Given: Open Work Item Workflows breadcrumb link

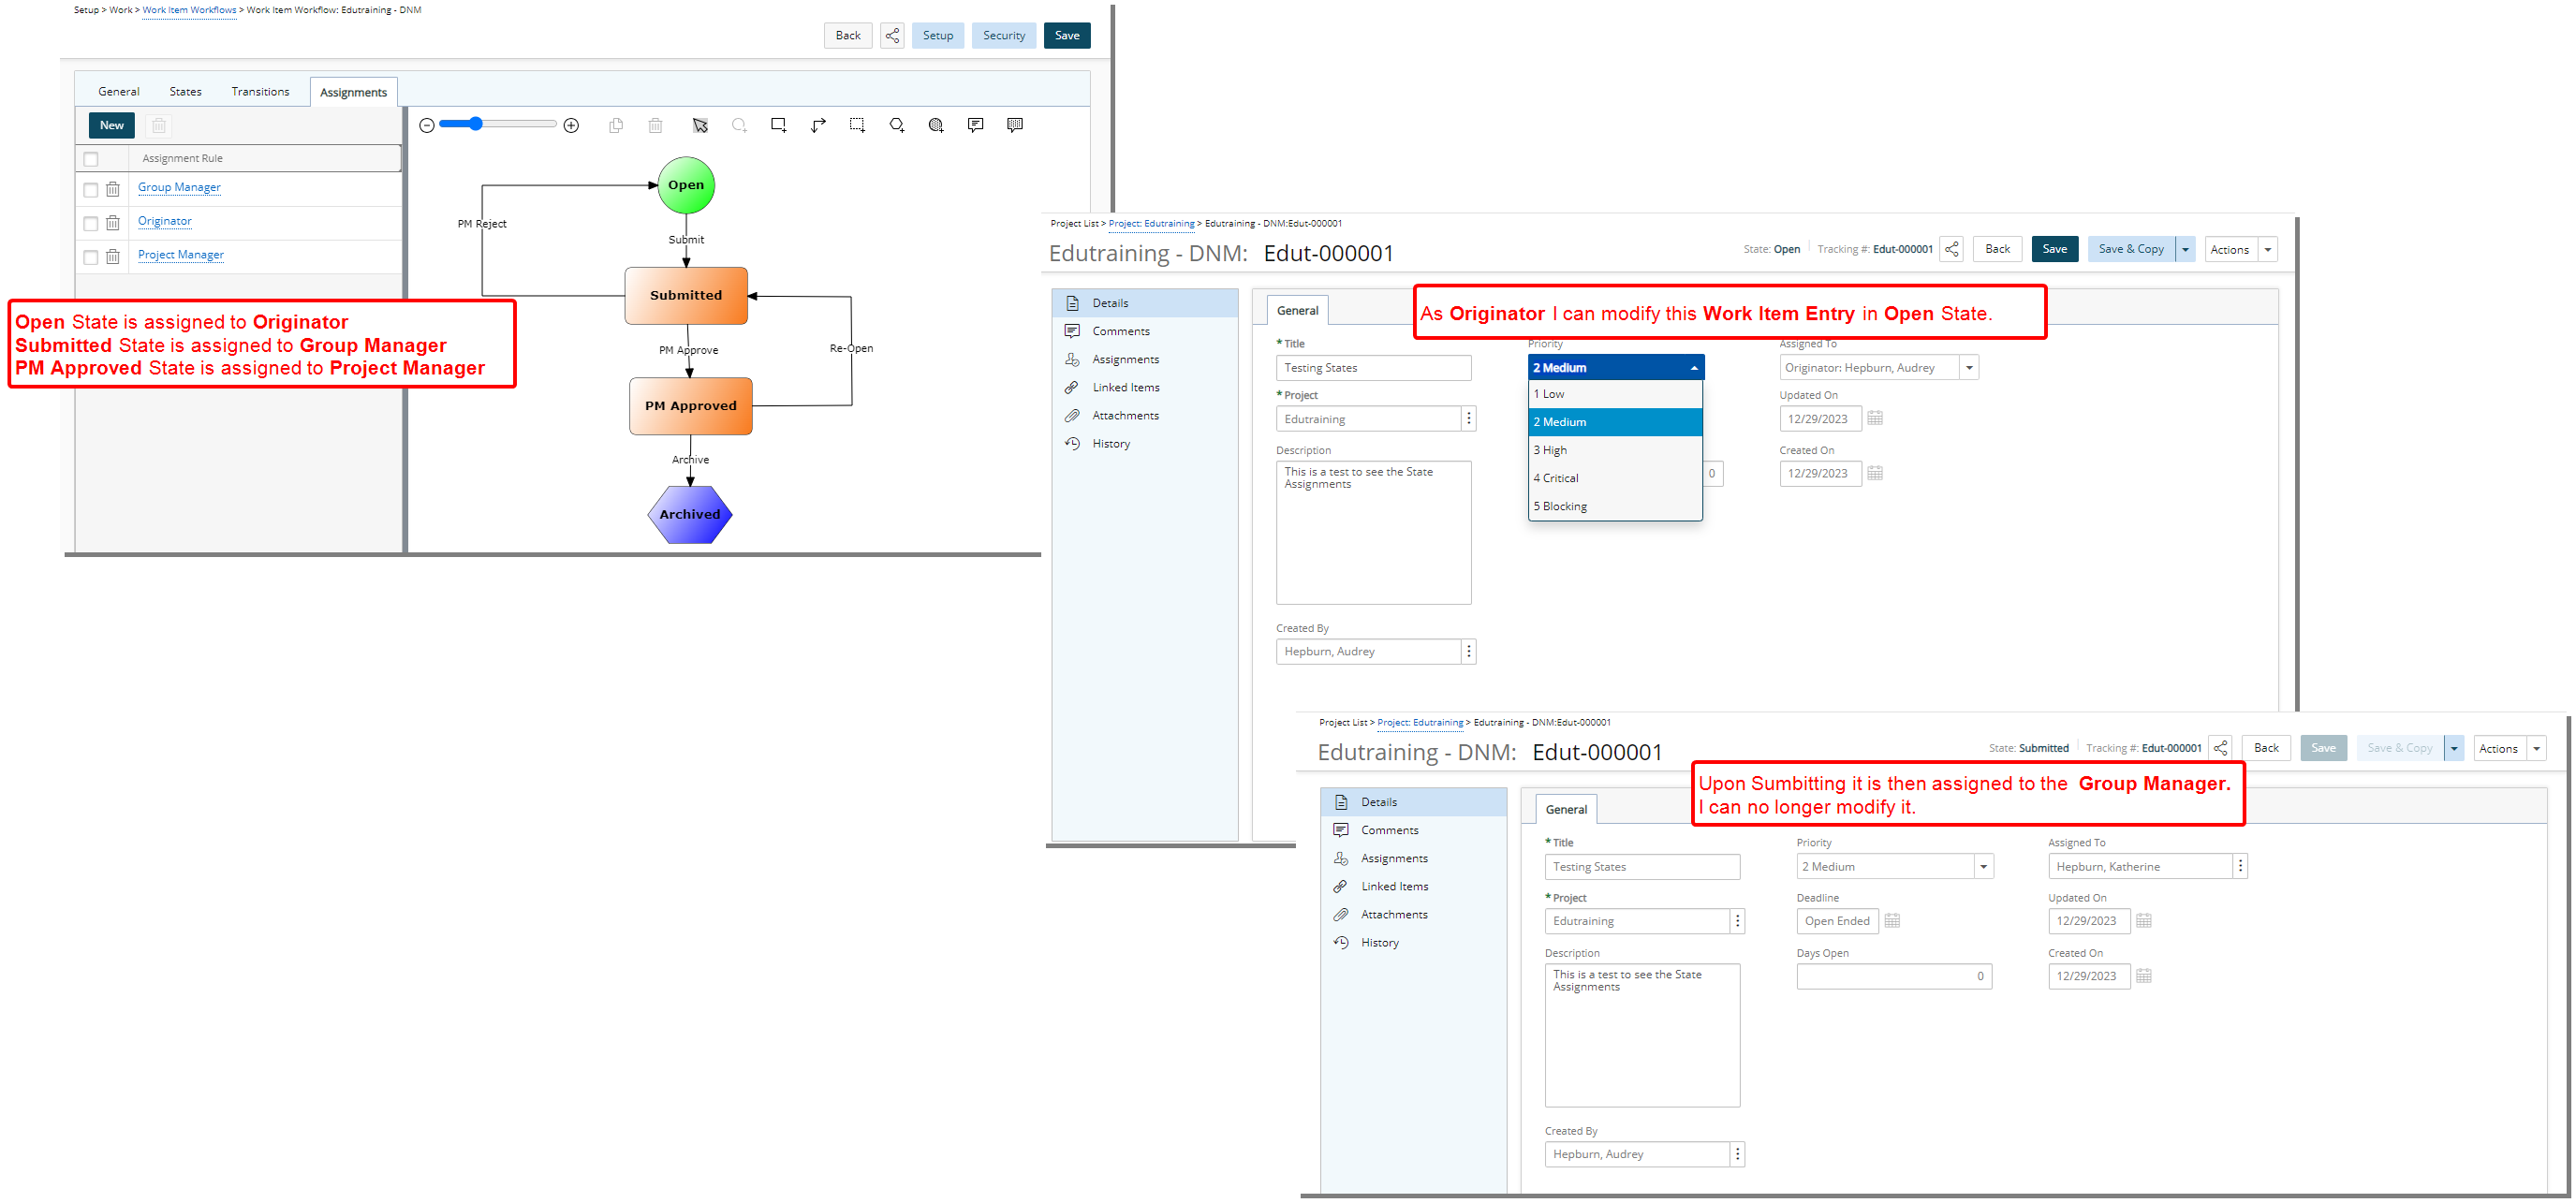Looking at the screenshot, I should coord(189,10).
